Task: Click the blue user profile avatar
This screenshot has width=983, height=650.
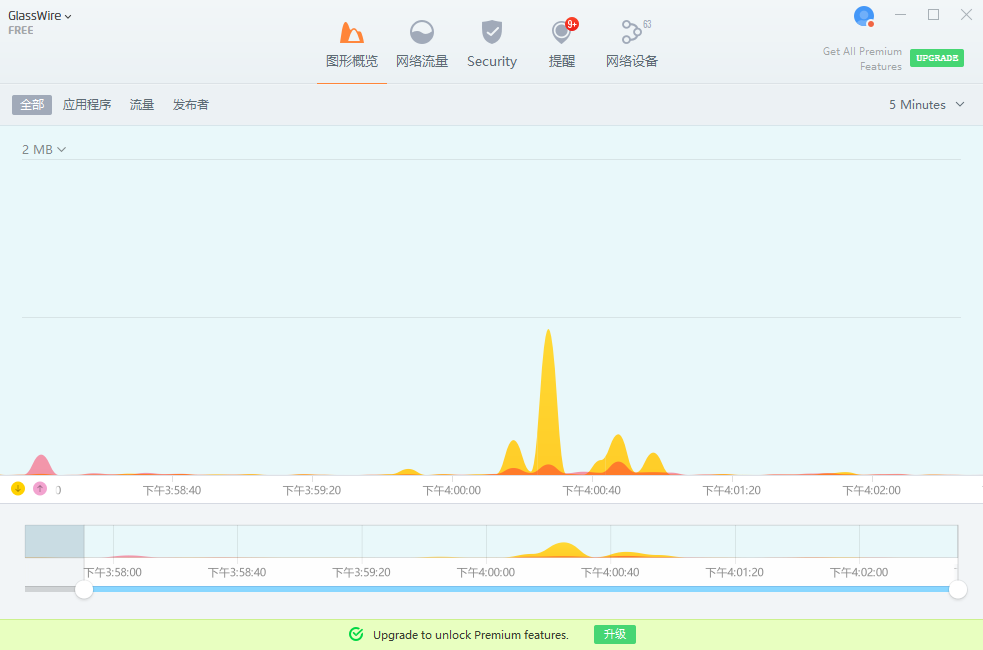Action: coord(864,16)
